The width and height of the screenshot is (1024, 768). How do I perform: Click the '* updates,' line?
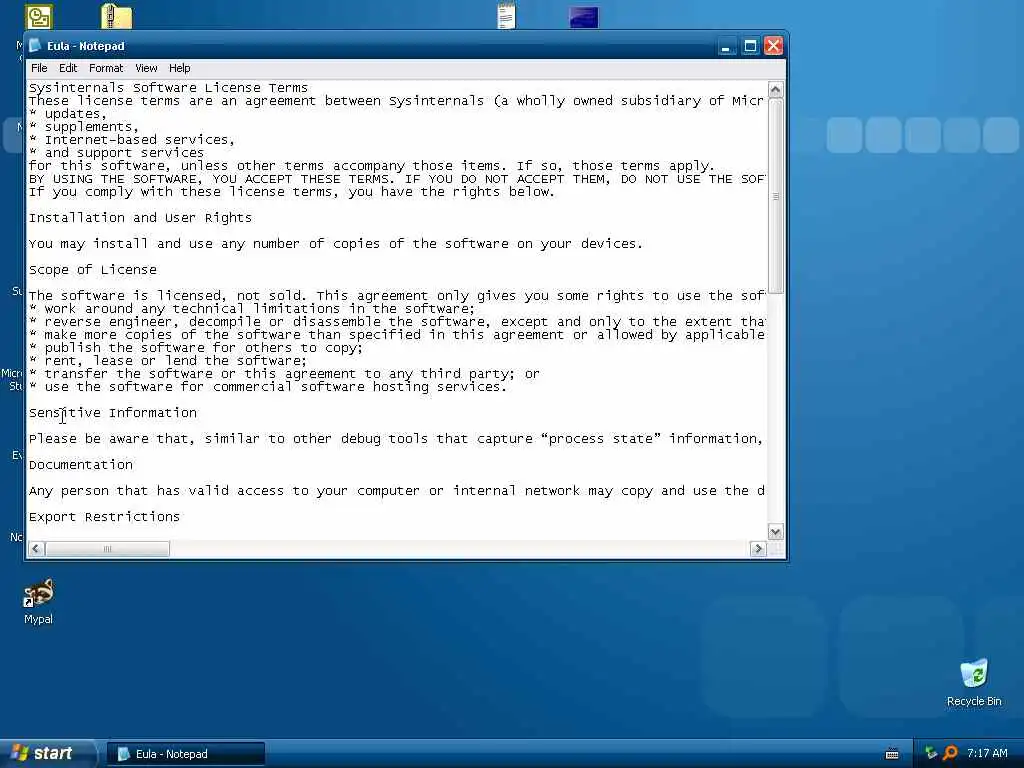click(68, 114)
